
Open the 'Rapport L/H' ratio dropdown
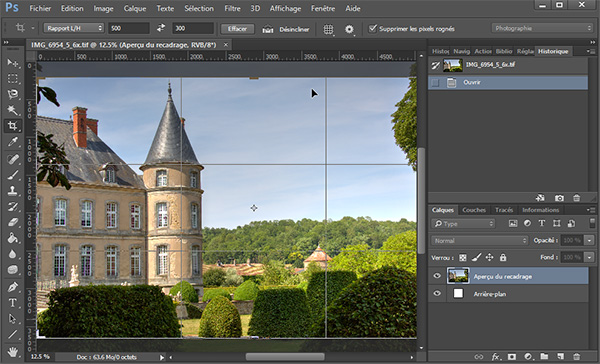[x=74, y=28]
